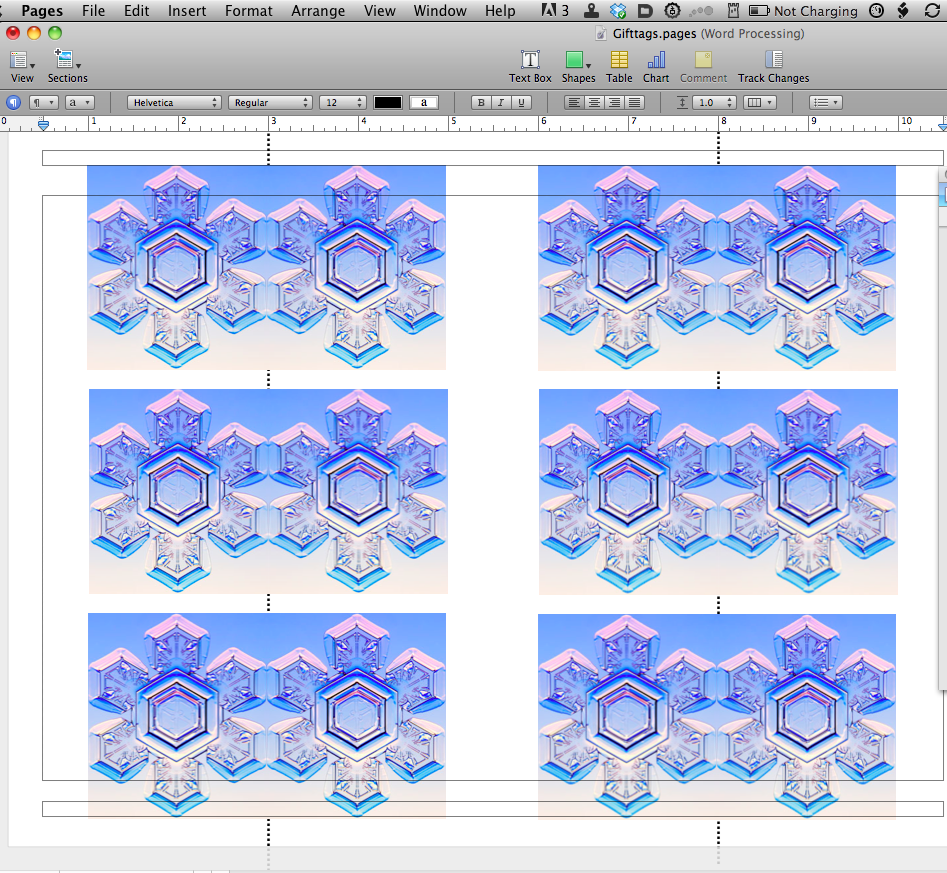Screen dimensions: 947x873
Task: Open the File menu
Action: coord(94,11)
